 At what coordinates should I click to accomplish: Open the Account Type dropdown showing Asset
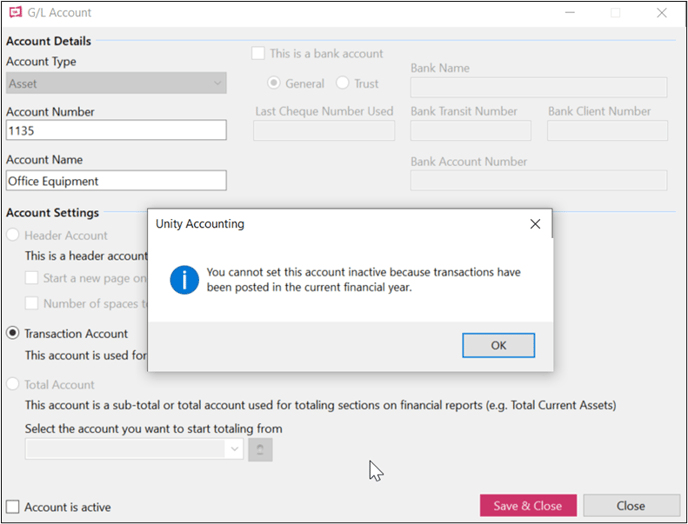116,83
